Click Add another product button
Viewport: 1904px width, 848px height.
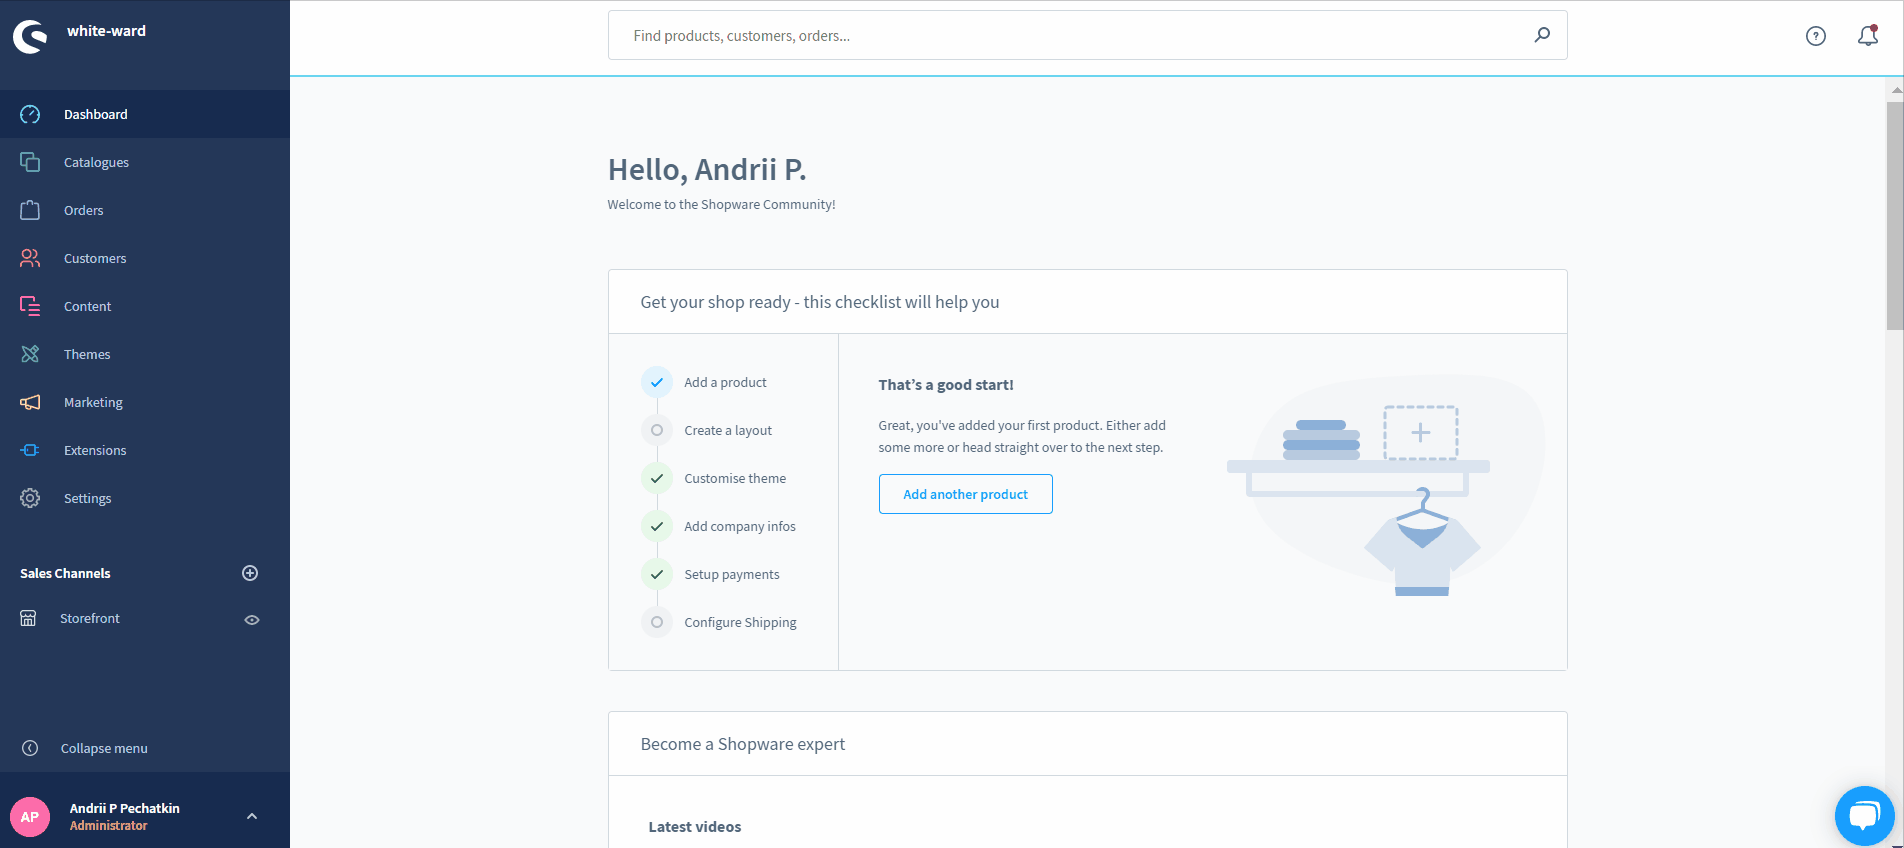[965, 494]
